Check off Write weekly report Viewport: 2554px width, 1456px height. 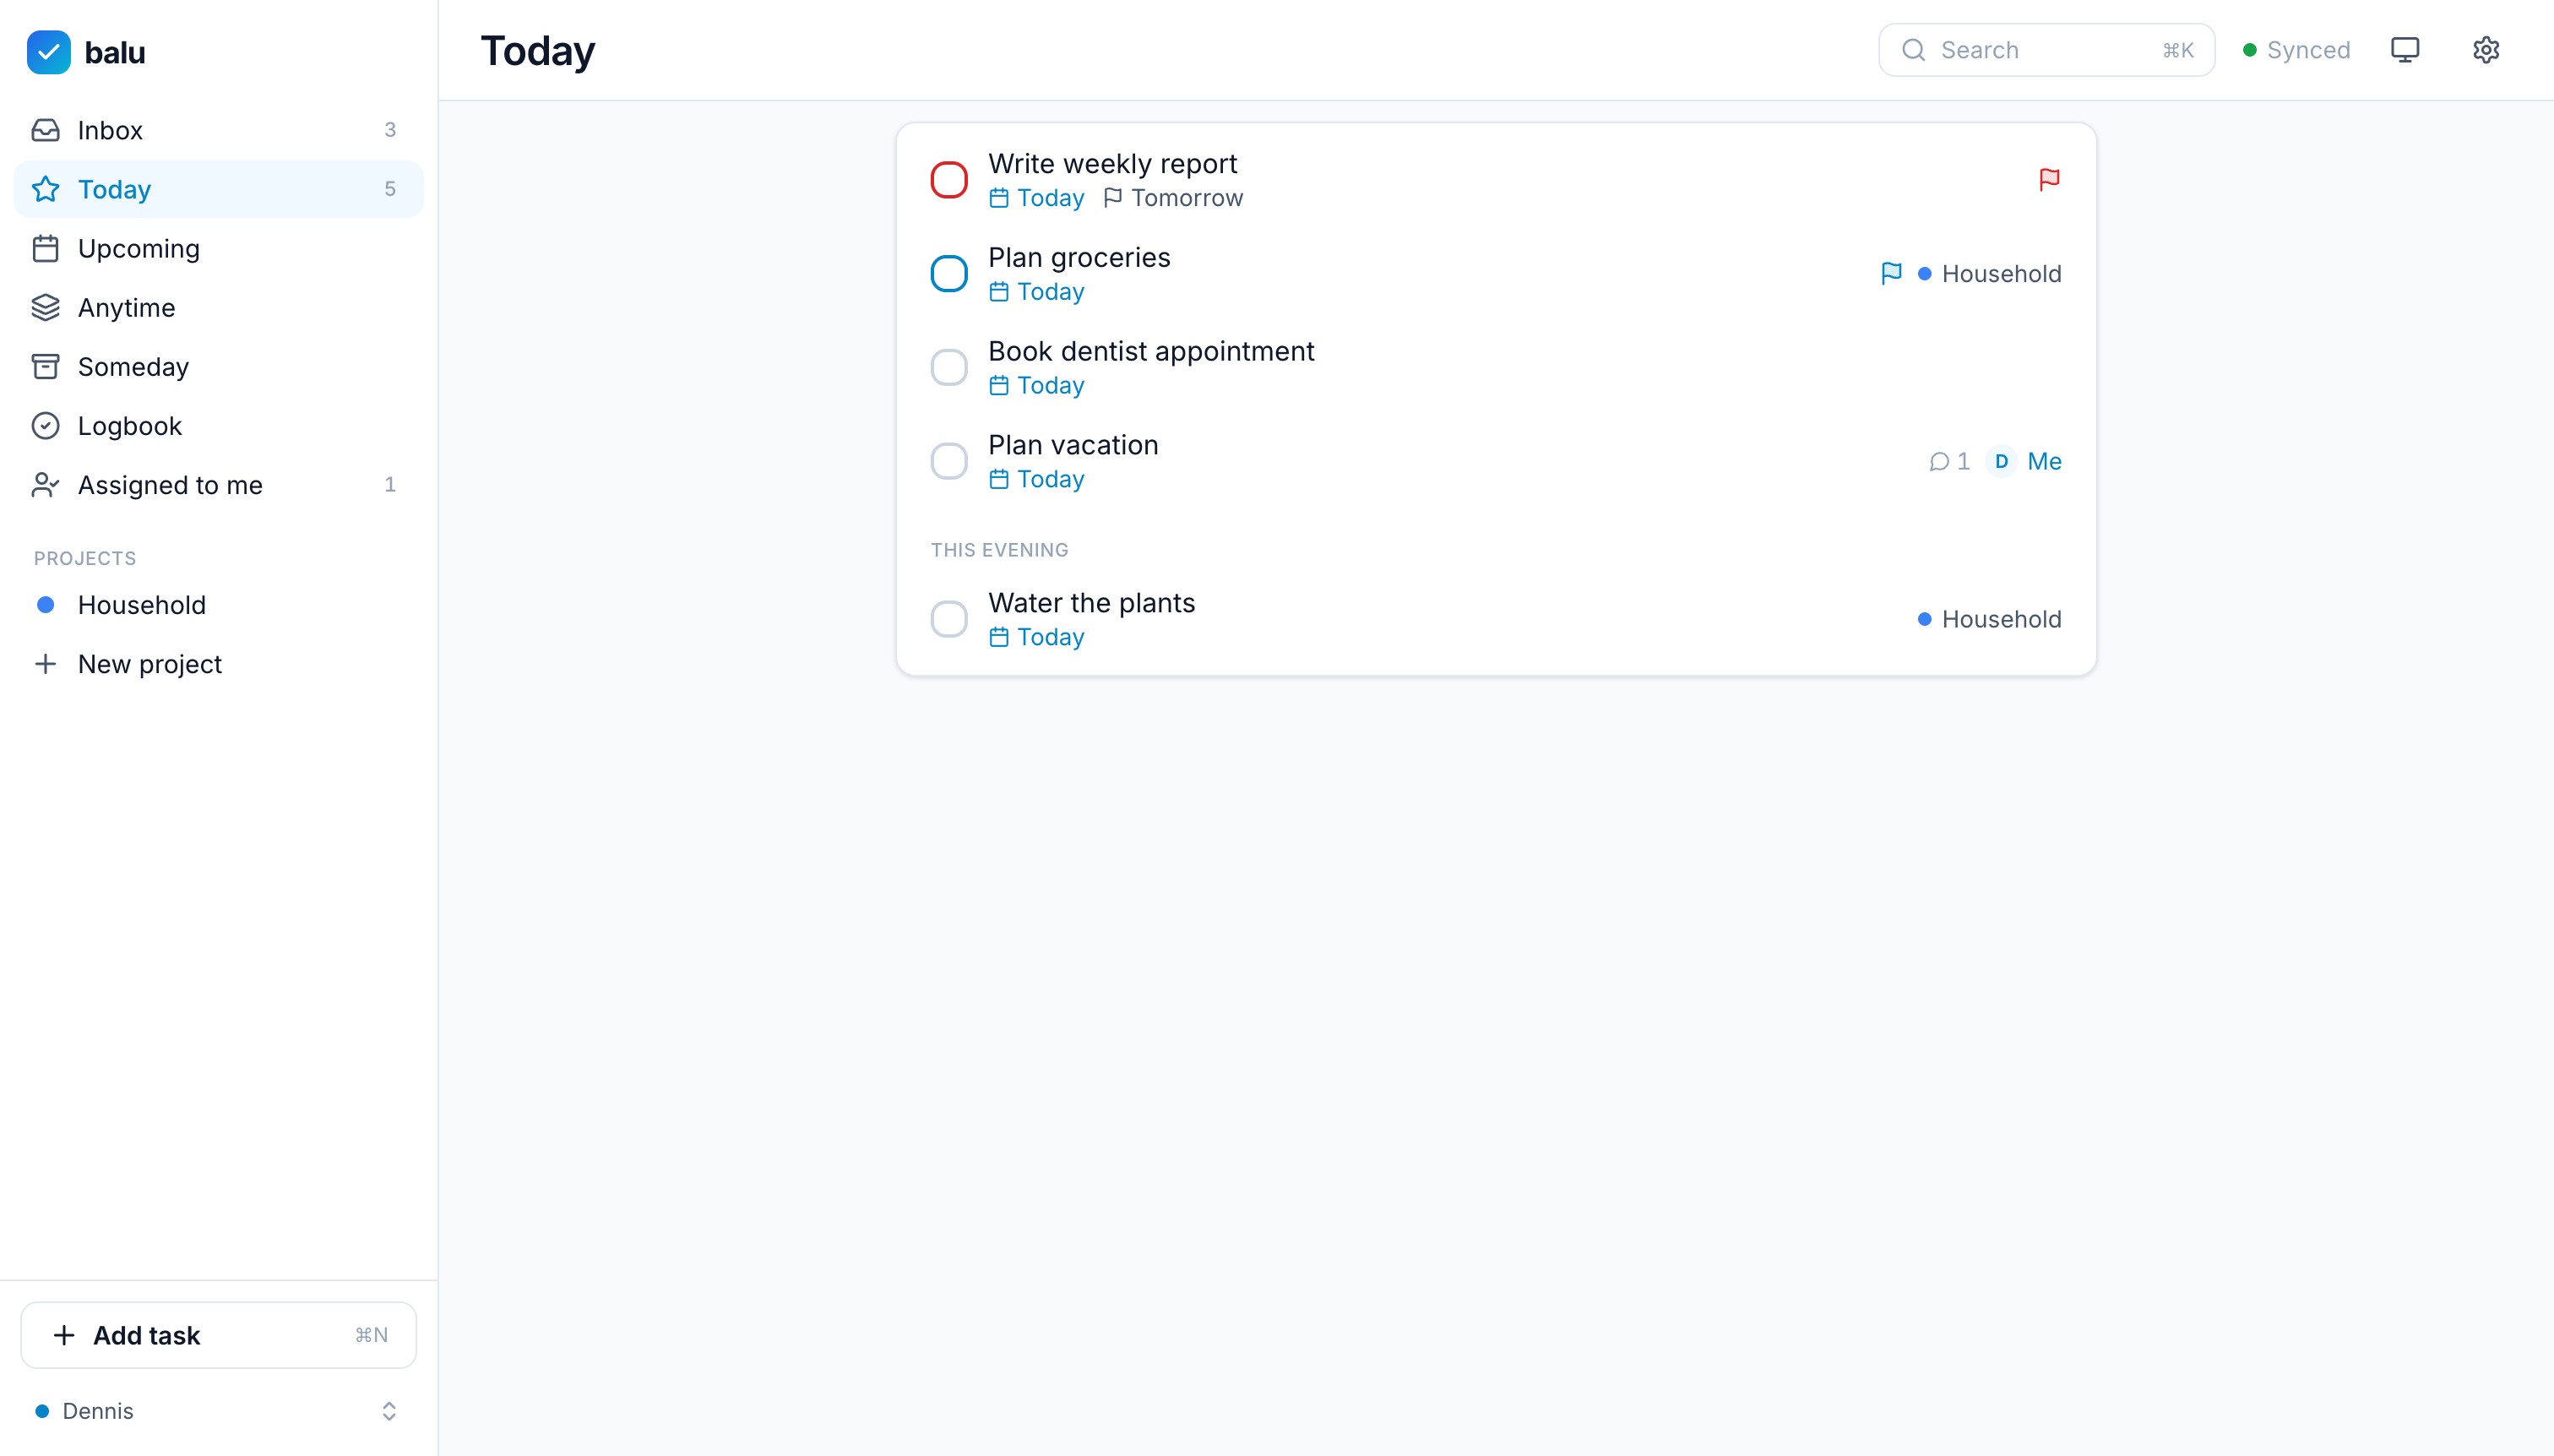coord(949,180)
